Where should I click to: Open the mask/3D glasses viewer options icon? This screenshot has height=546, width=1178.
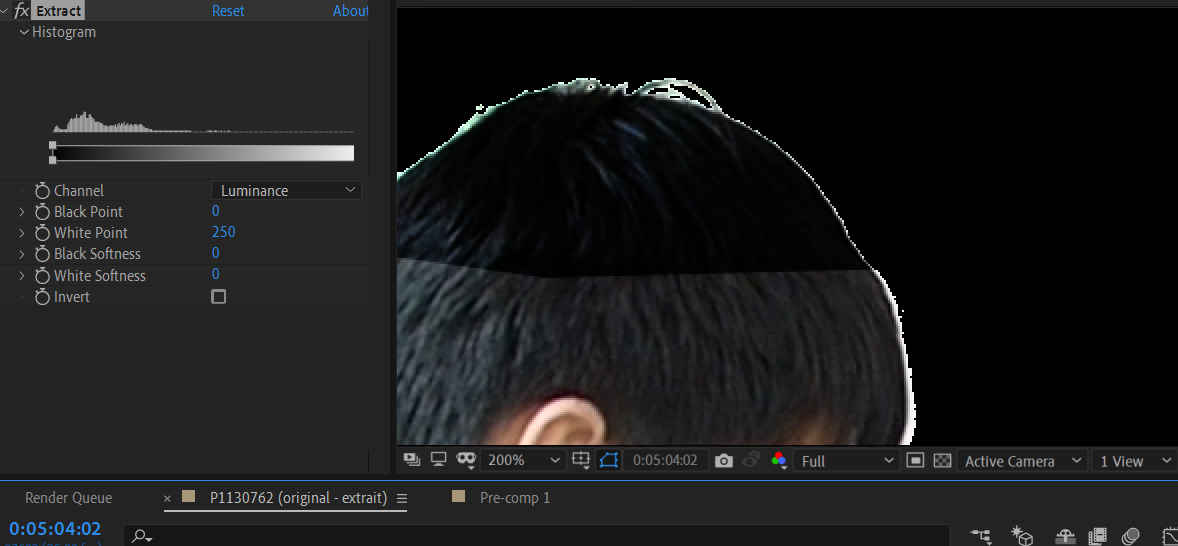tap(465, 461)
